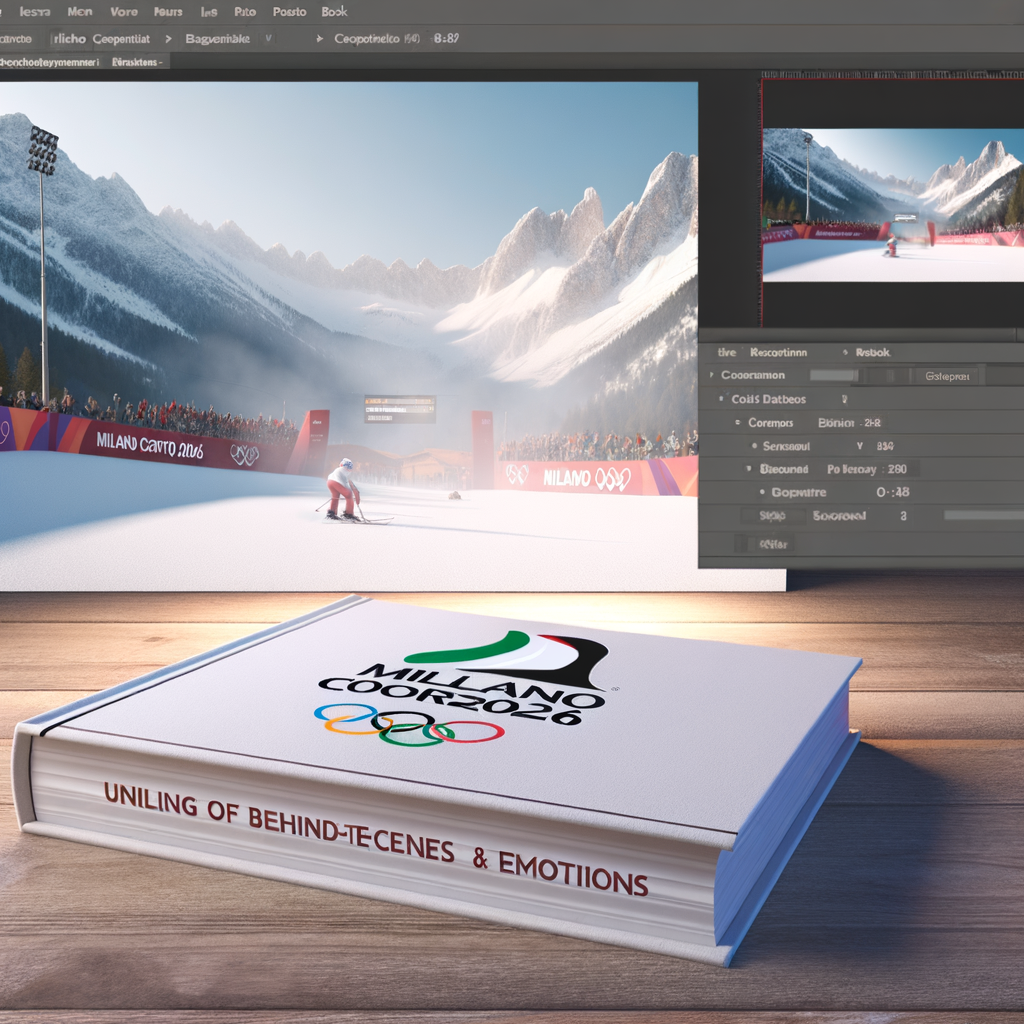Screen dimensions: 1024x1024
Task: Click the Stqio button
Action: [772, 516]
